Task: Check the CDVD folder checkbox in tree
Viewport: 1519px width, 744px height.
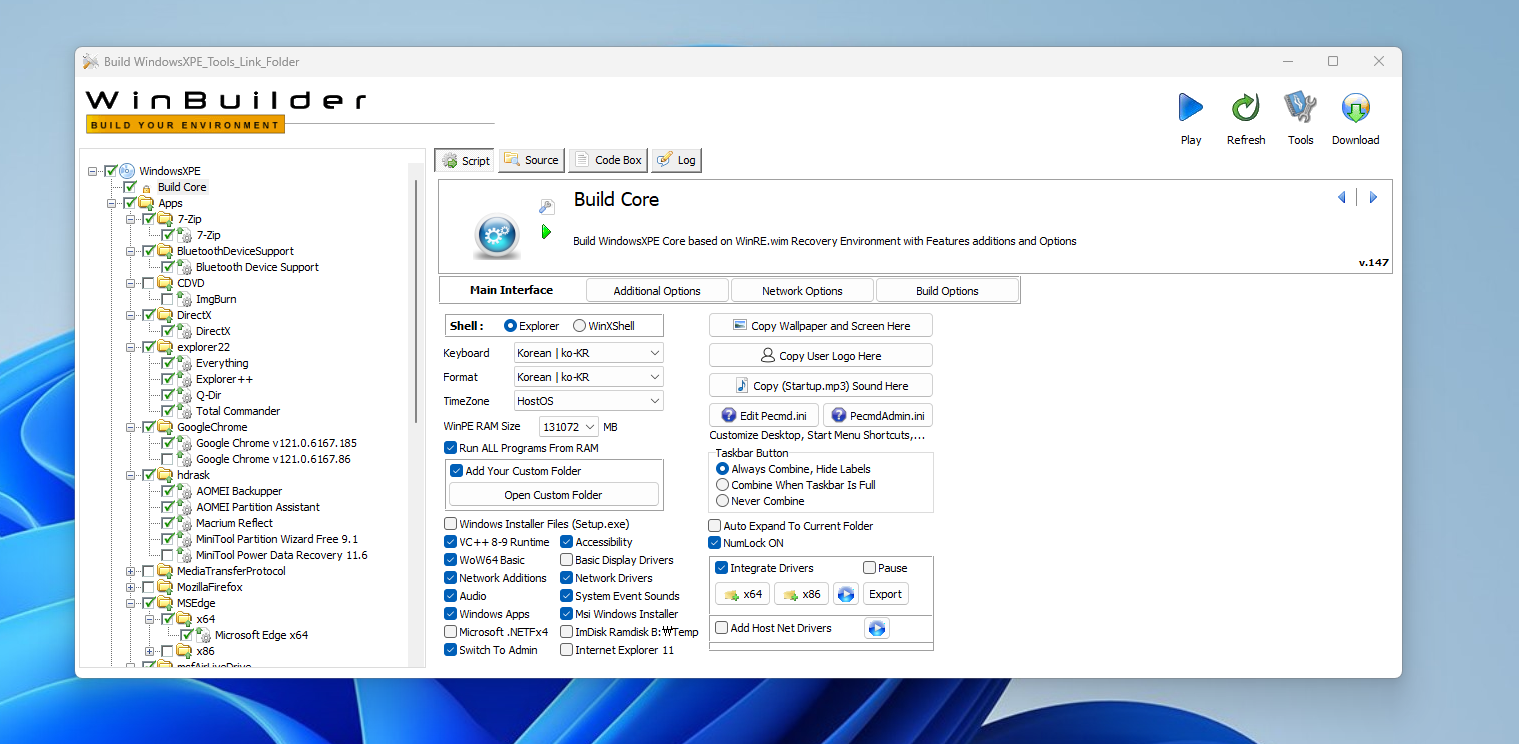Action: (149, 283)
